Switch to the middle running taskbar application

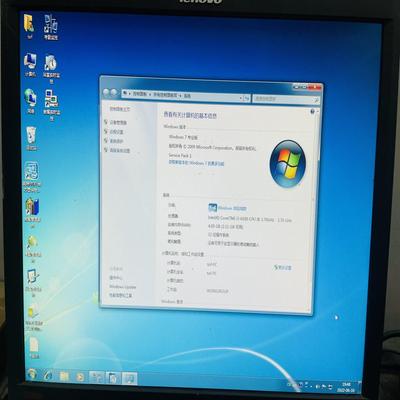click(x=113, y=378)
